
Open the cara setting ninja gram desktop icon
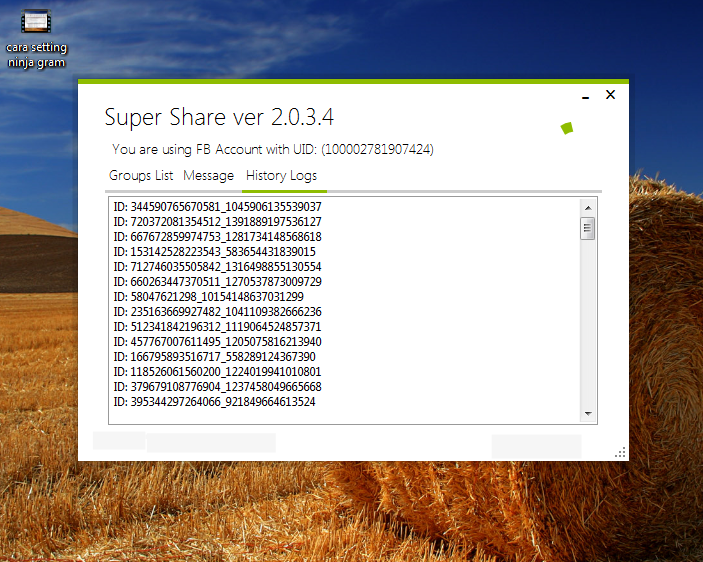(x=36, y=39)
